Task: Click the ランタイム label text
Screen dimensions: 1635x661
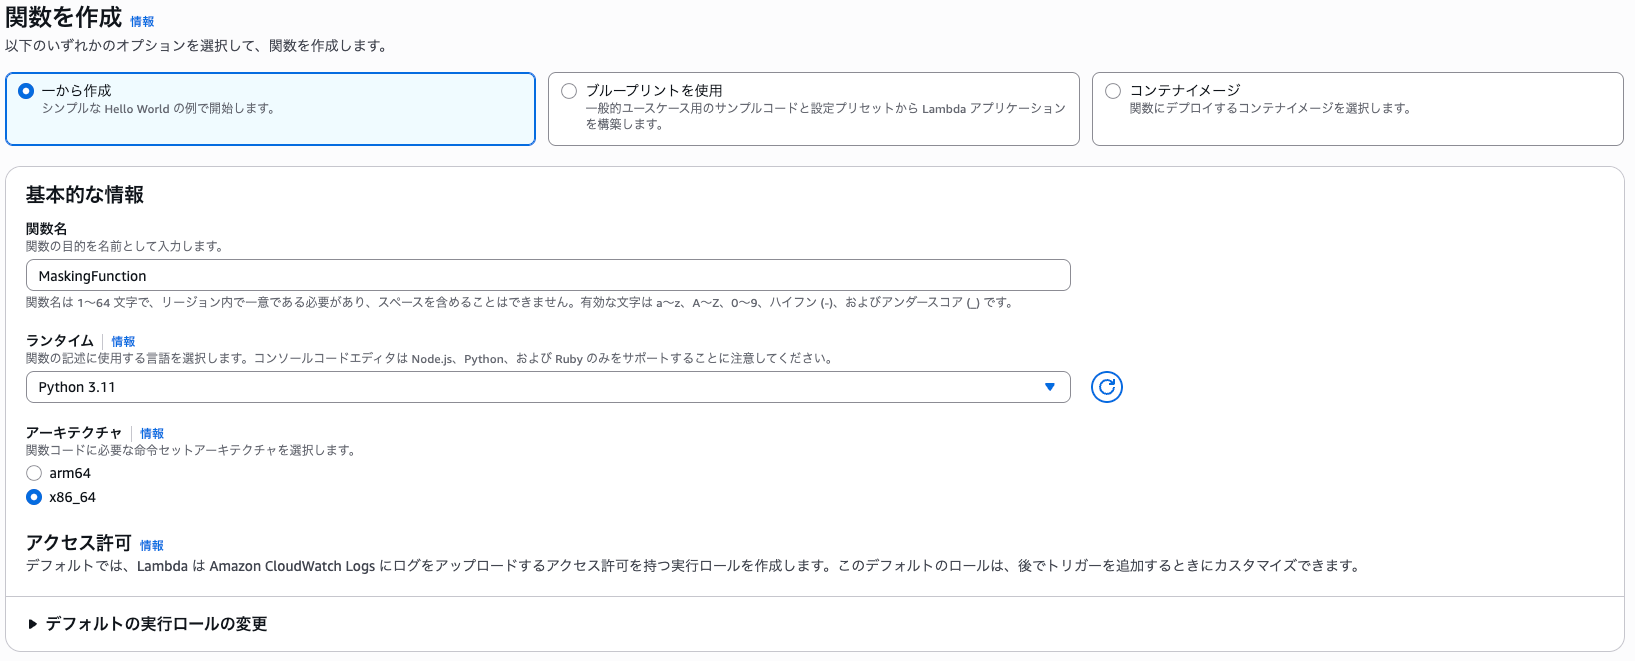Action: 60,341
